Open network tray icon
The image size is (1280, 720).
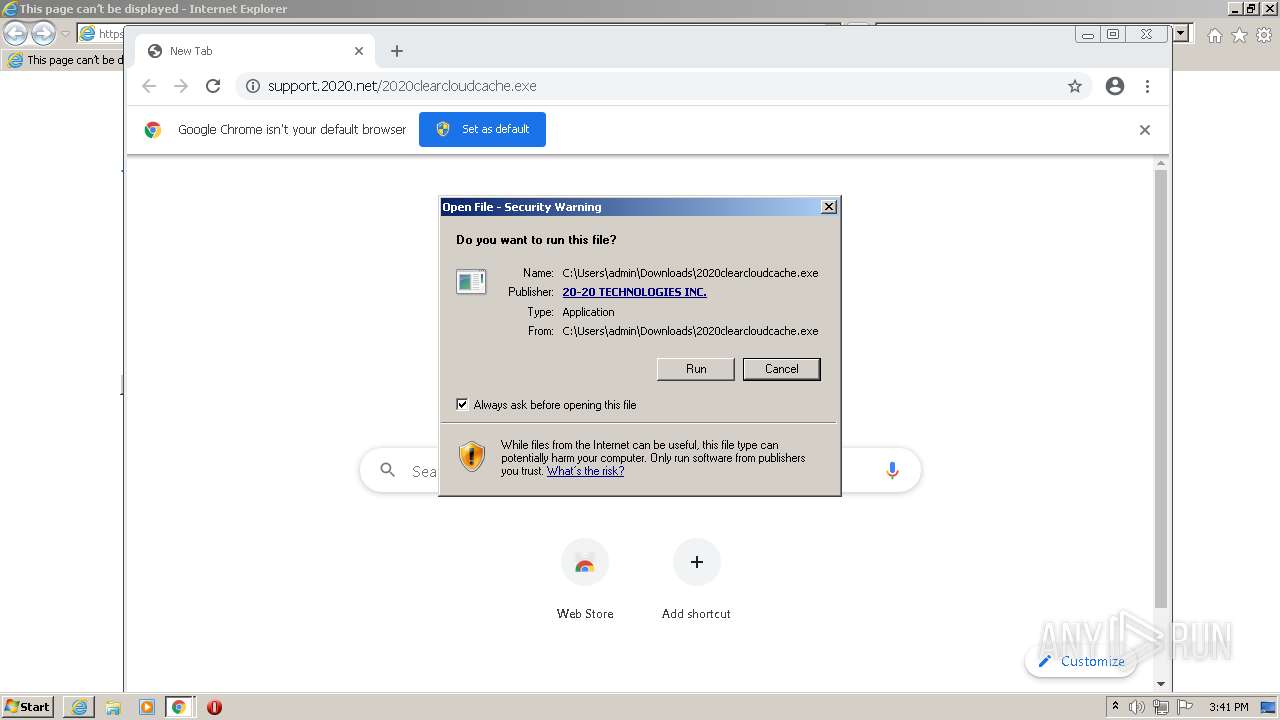pyautogui.click(x=1160, y=707)
